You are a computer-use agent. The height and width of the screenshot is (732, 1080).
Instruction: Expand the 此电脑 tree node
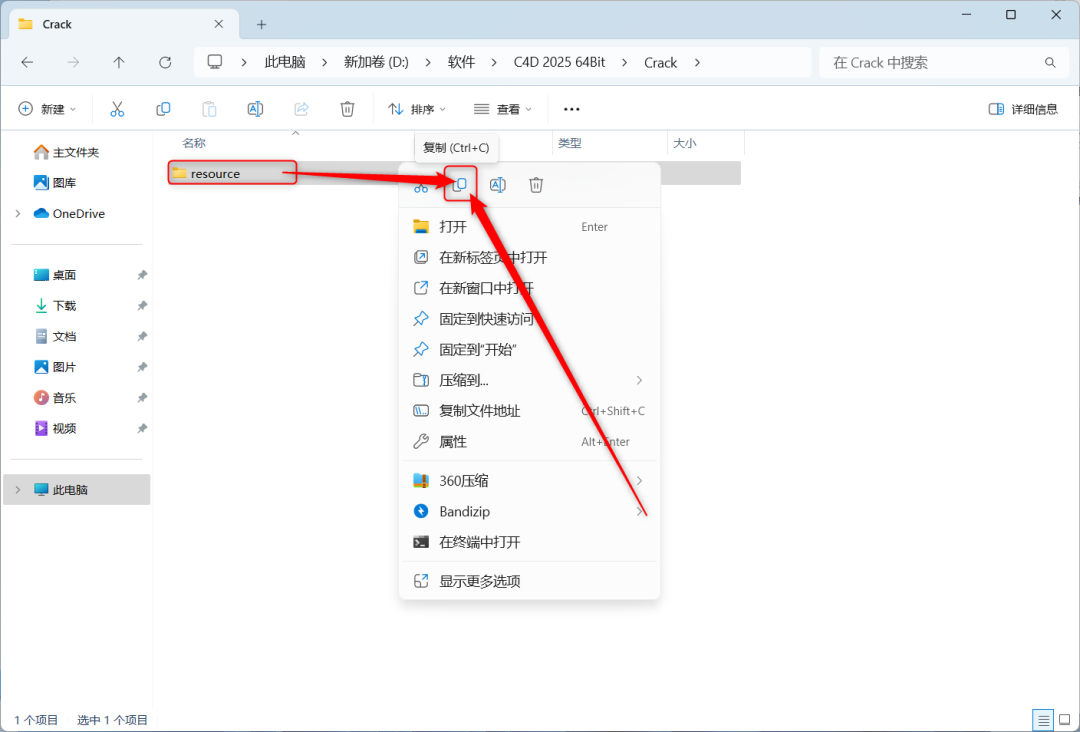18,490
